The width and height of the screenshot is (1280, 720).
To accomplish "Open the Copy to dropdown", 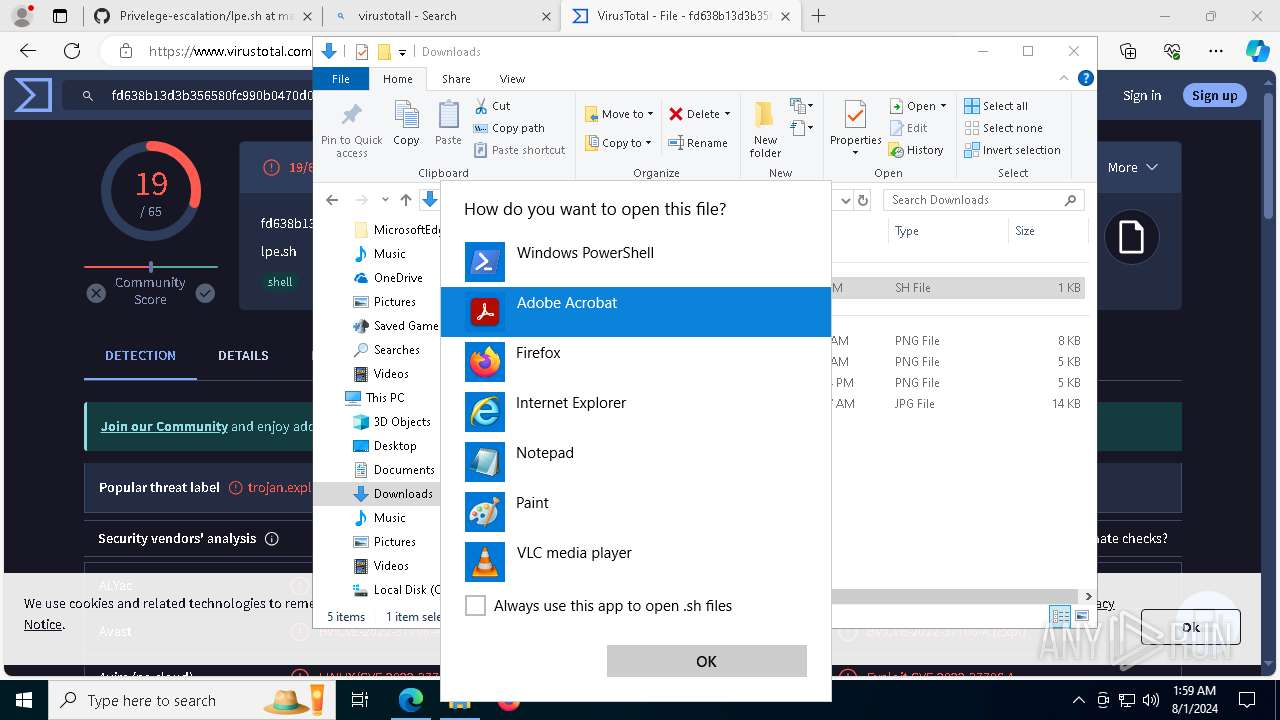I will coord(619,143).
